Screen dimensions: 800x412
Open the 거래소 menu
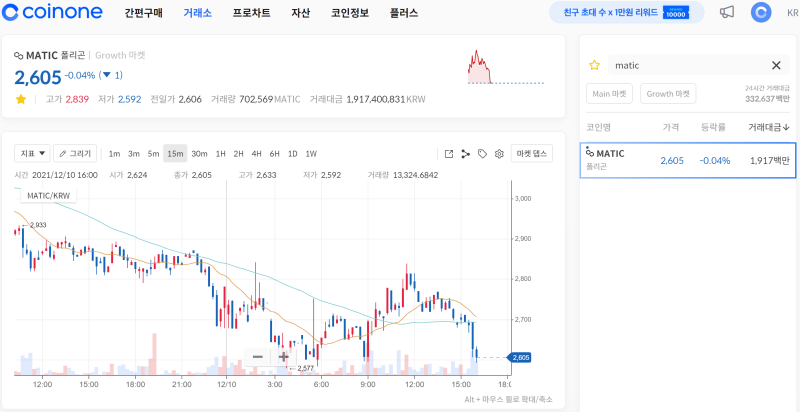point(197,13)
